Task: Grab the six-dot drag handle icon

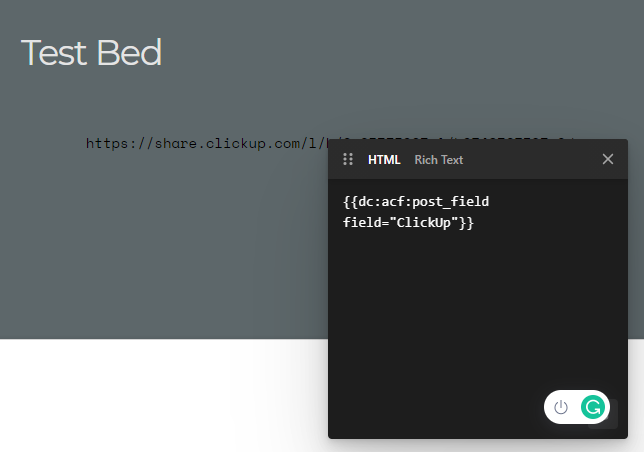Action: [x=348, y=159]
